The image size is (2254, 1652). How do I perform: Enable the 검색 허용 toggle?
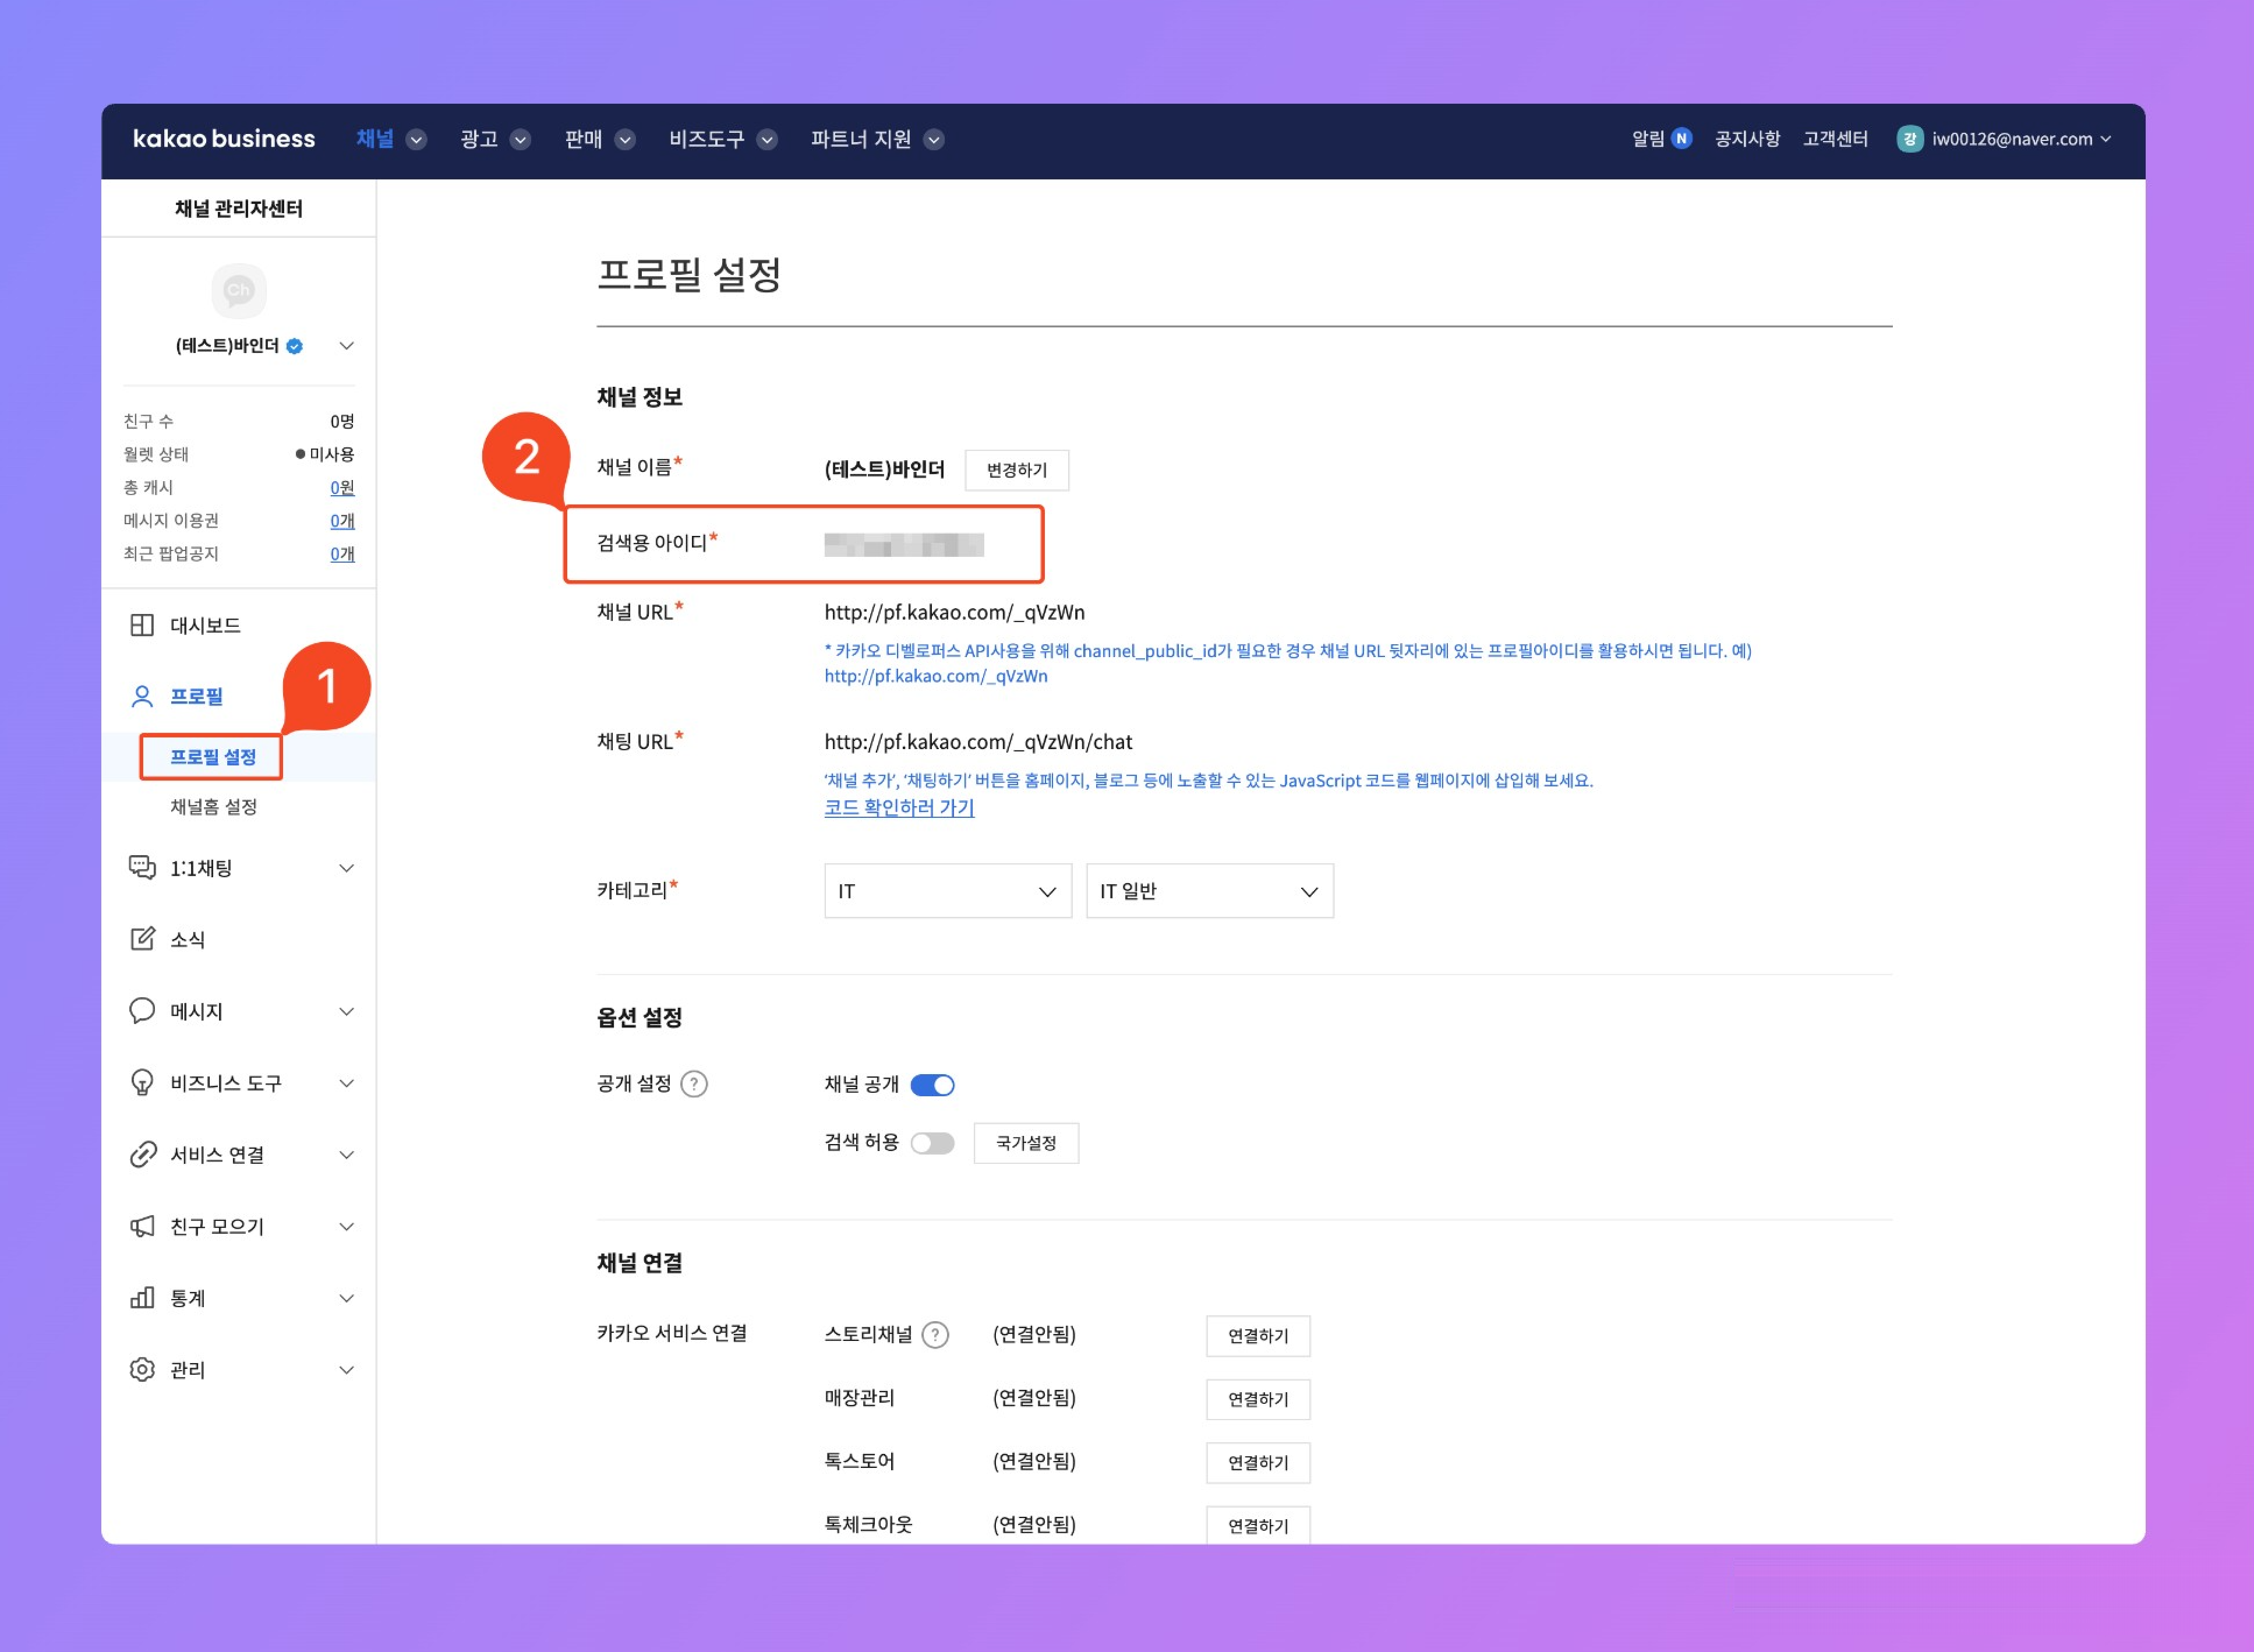pyautogui.click(x=932, y=1143)
